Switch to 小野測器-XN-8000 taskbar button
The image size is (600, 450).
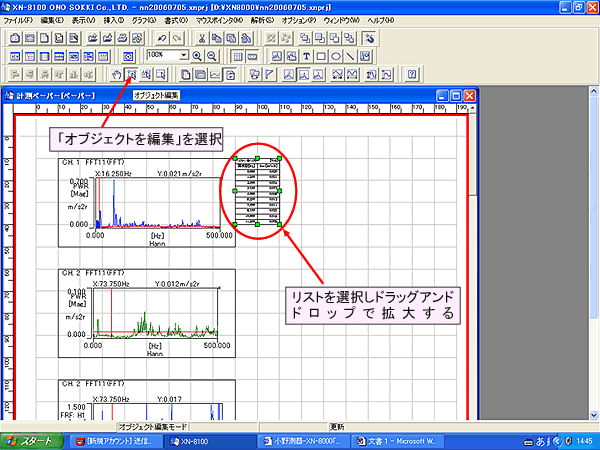coord(304,442)
